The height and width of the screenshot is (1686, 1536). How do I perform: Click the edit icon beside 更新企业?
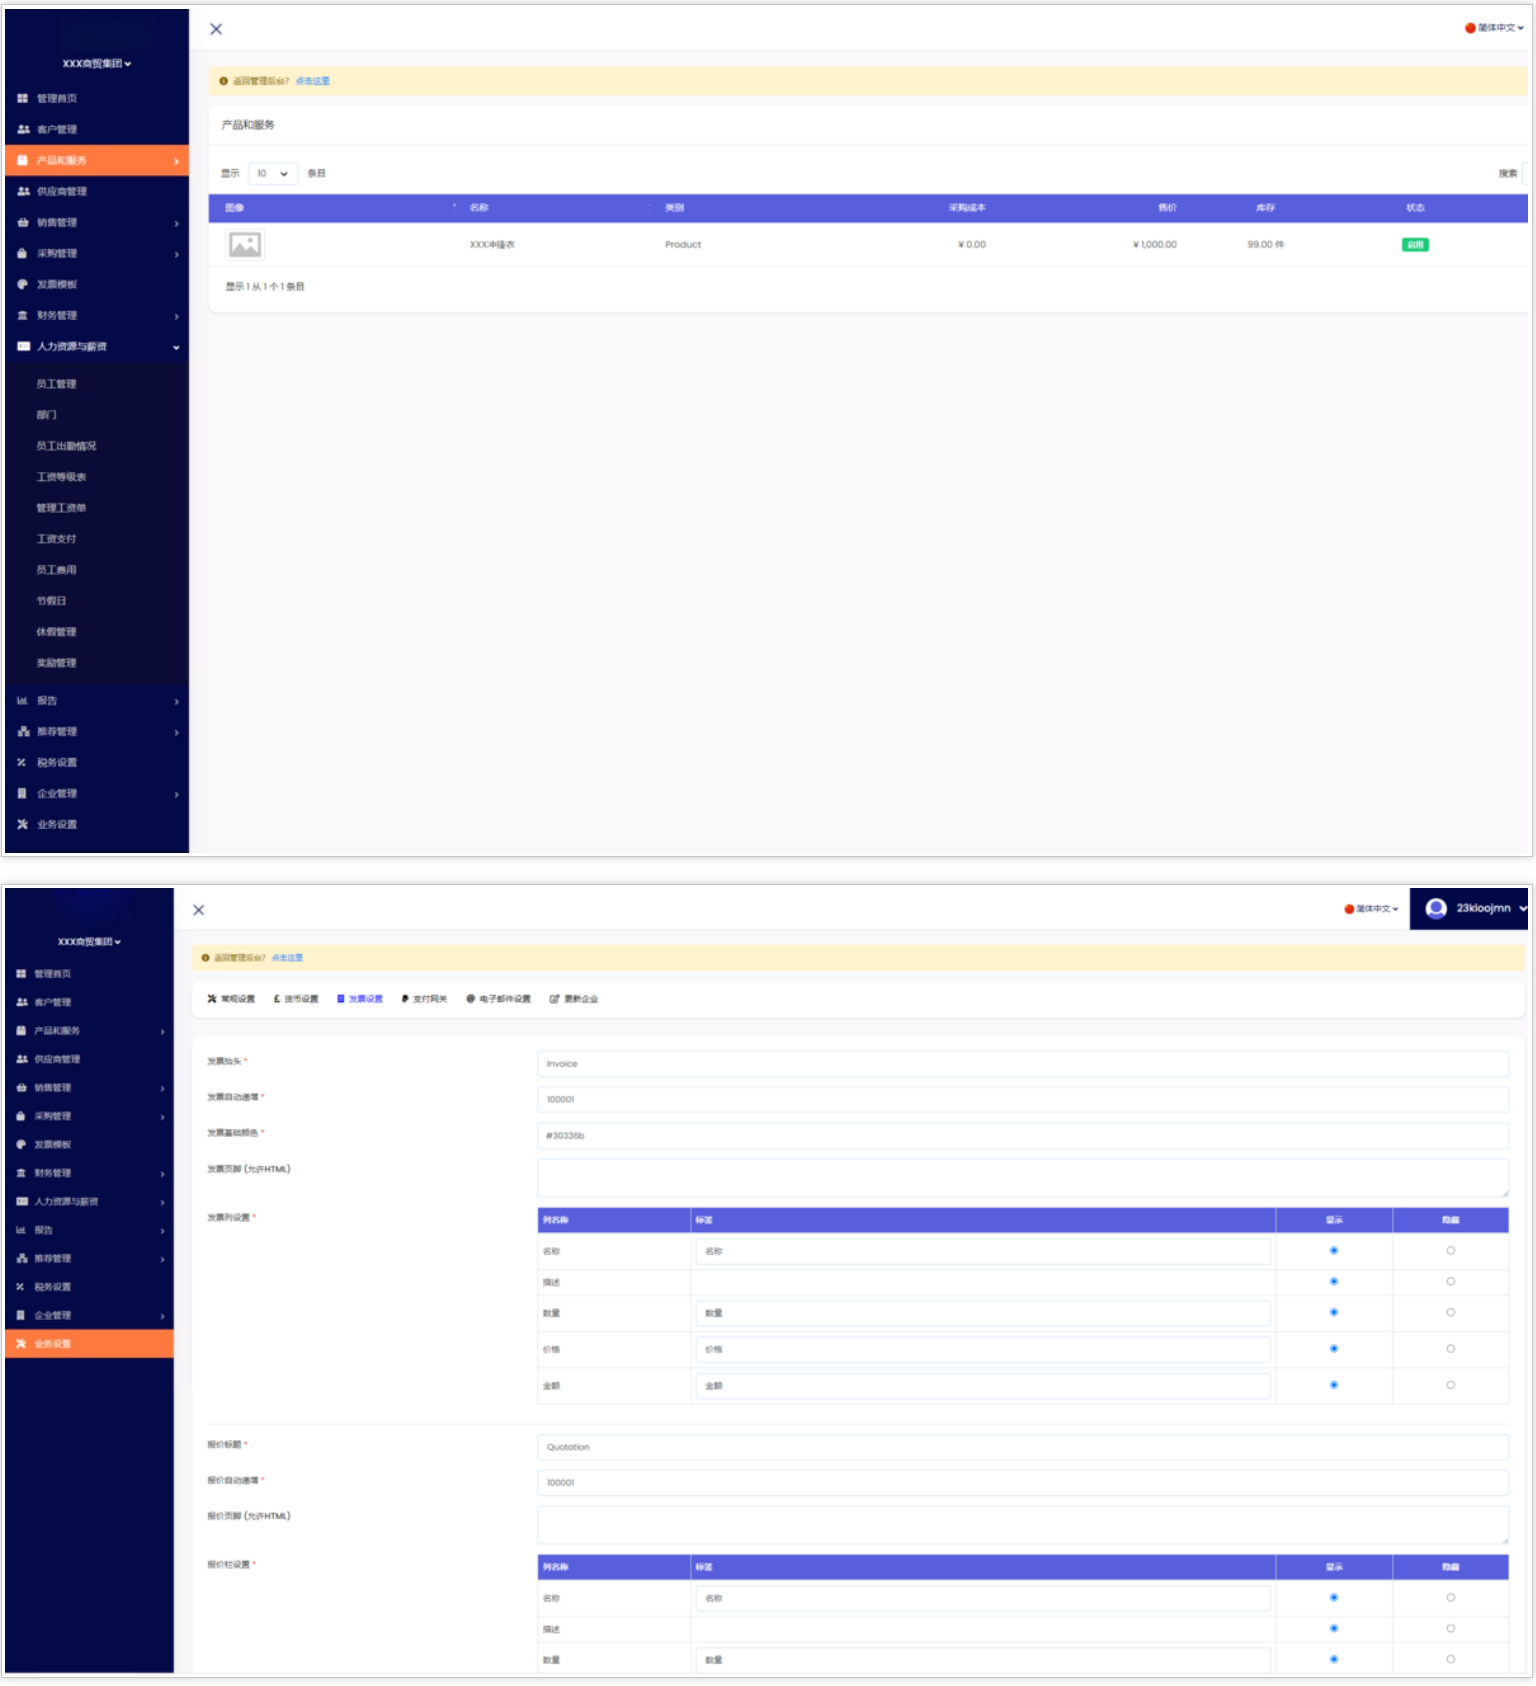pyautogui.click(x=554, y=999)
